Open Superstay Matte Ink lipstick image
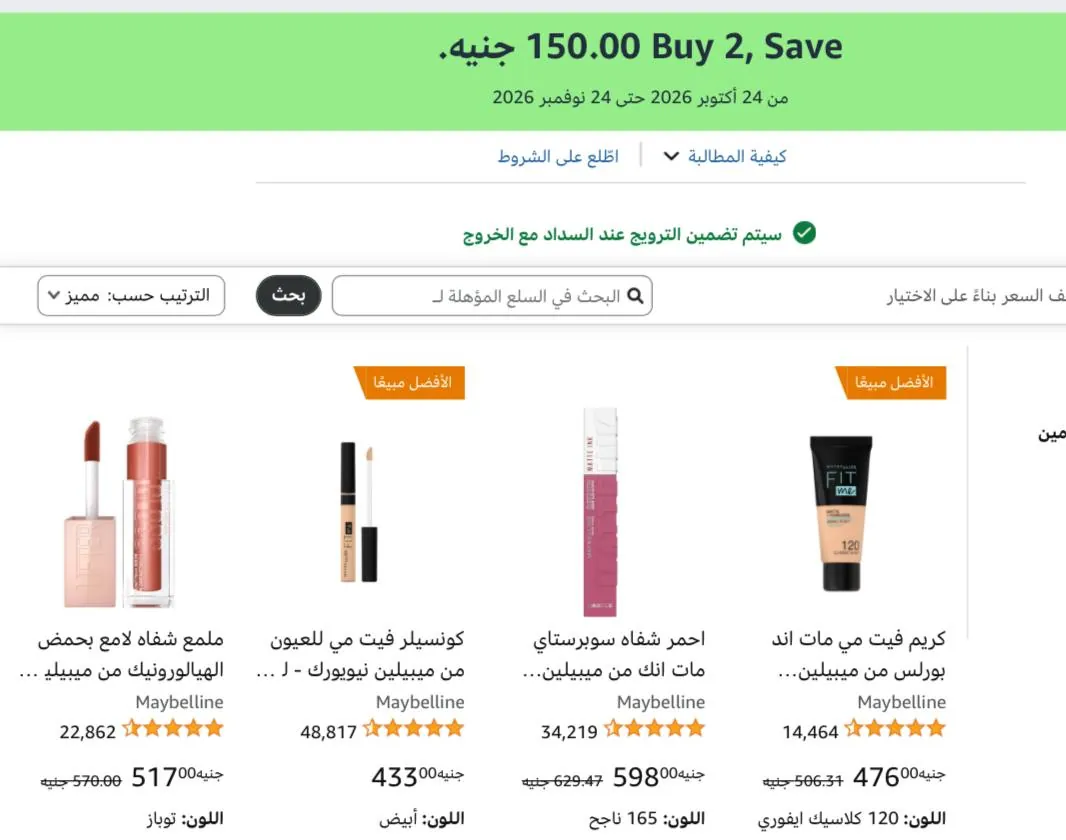 click(x=600, y=512)
